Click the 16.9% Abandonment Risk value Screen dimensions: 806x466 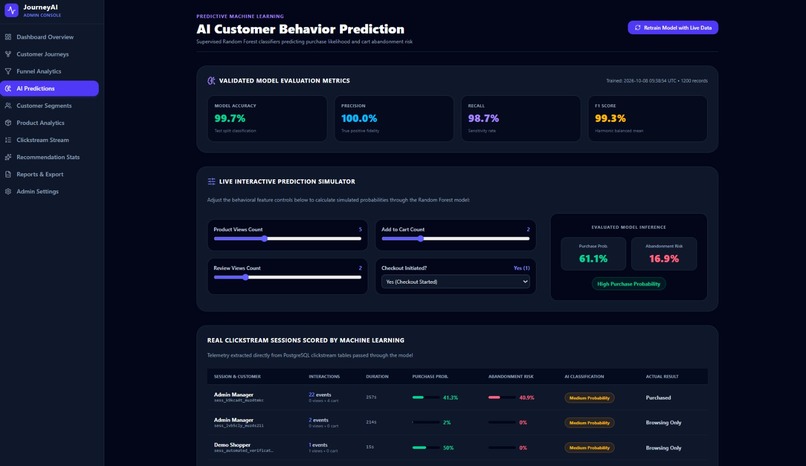[x=664, y=258]
